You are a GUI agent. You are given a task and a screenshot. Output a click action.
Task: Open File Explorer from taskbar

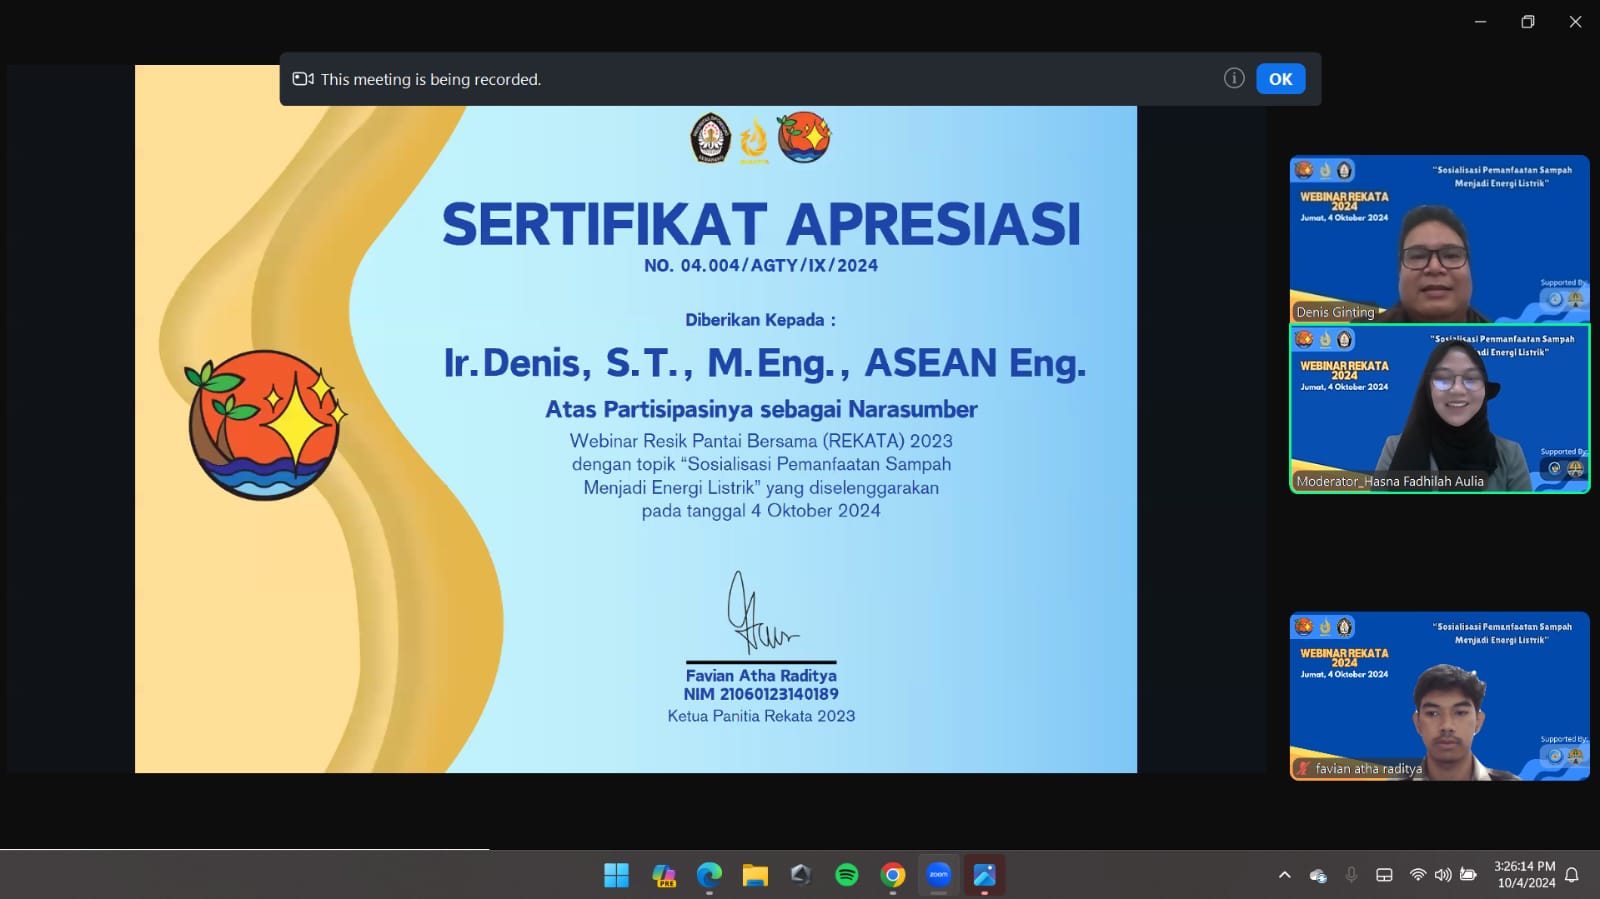(755, 876)
